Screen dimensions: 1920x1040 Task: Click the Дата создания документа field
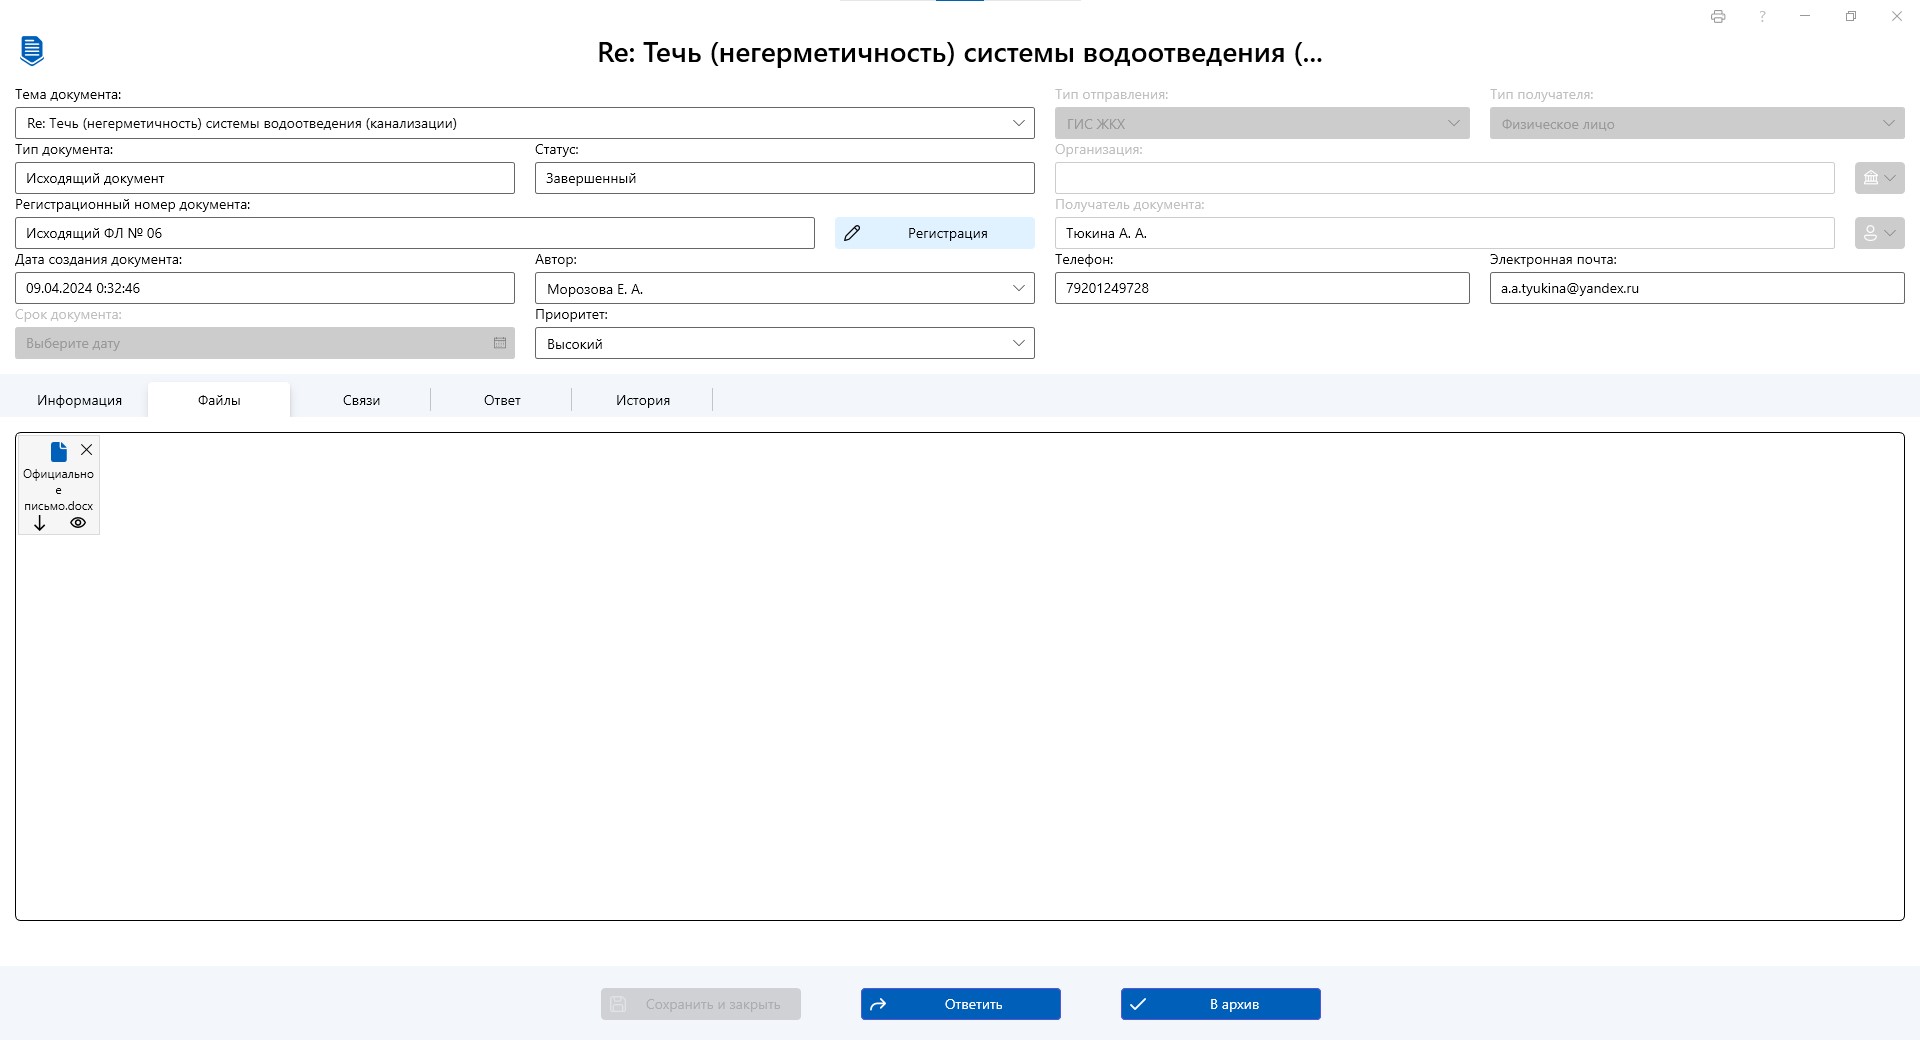265,288
